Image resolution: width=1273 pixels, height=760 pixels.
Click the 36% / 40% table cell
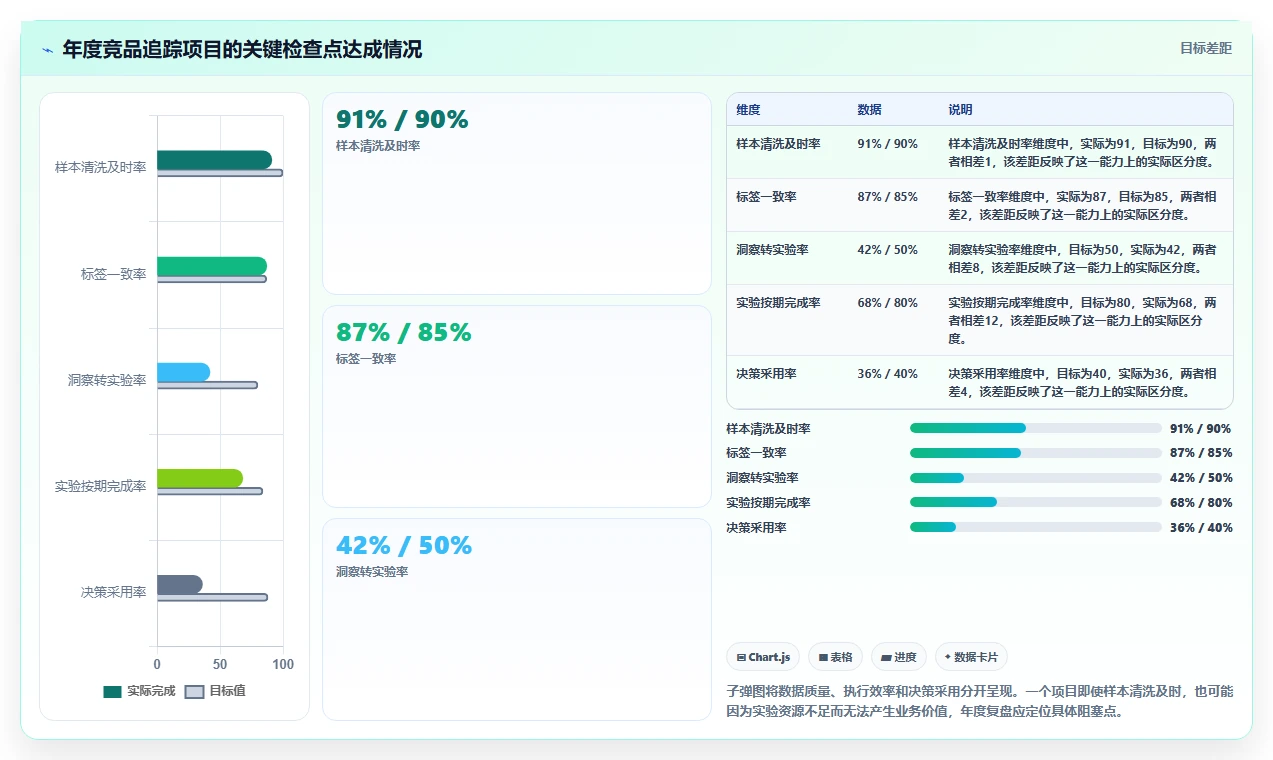(887, 374)
